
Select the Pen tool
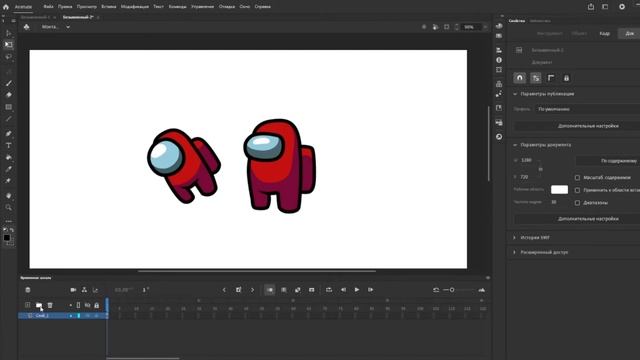point(9,133)
